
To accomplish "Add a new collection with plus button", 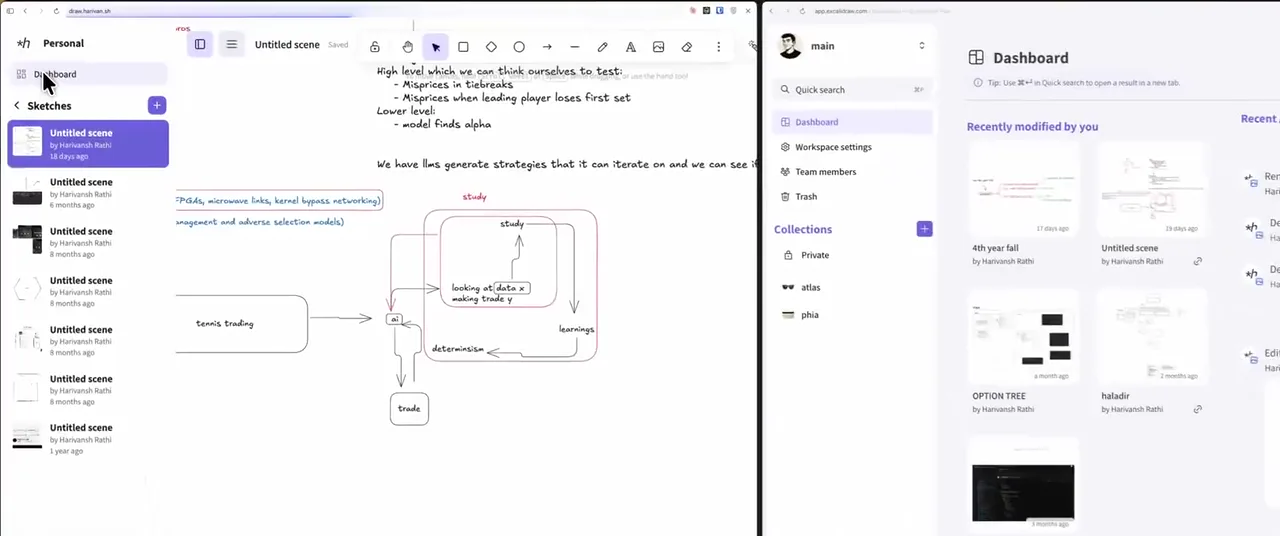I will (924, 229).
